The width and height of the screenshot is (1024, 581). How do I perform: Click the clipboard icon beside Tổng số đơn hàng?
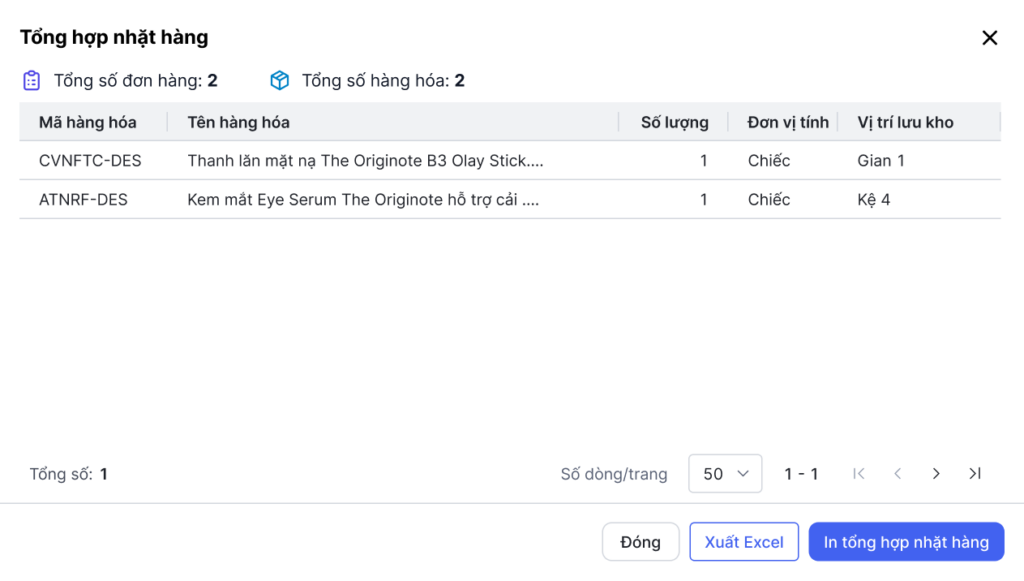tap(32, 80)
